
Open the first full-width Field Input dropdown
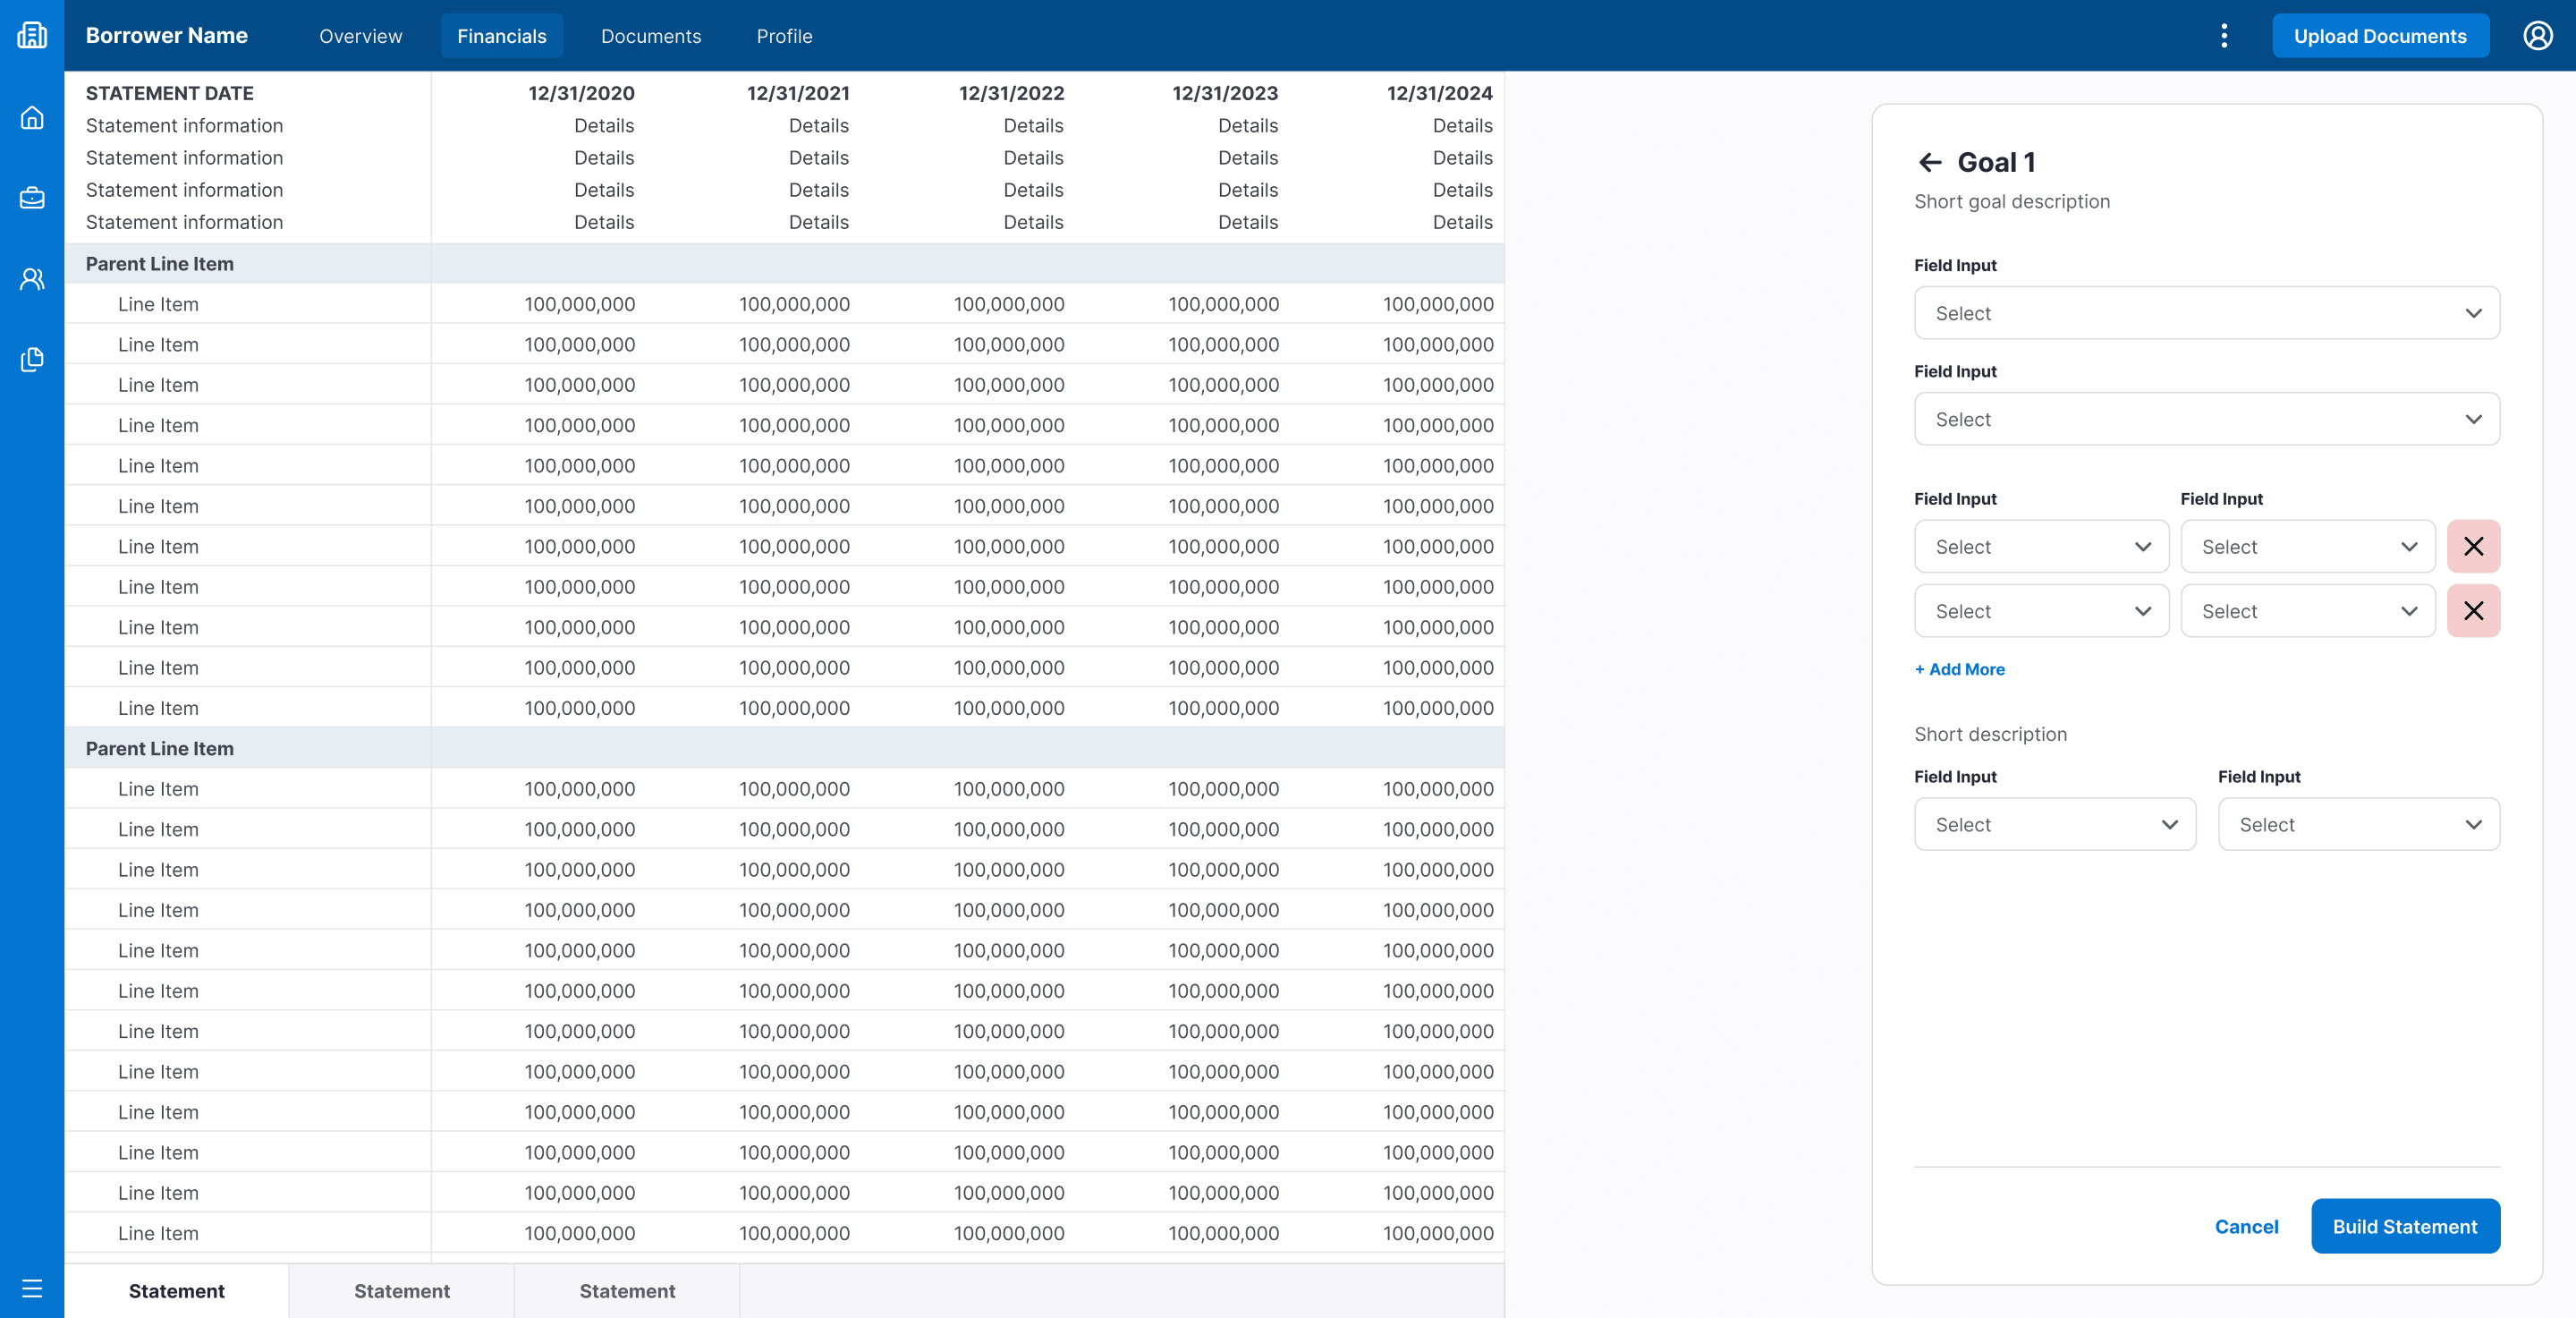(x=2206, y=313)
